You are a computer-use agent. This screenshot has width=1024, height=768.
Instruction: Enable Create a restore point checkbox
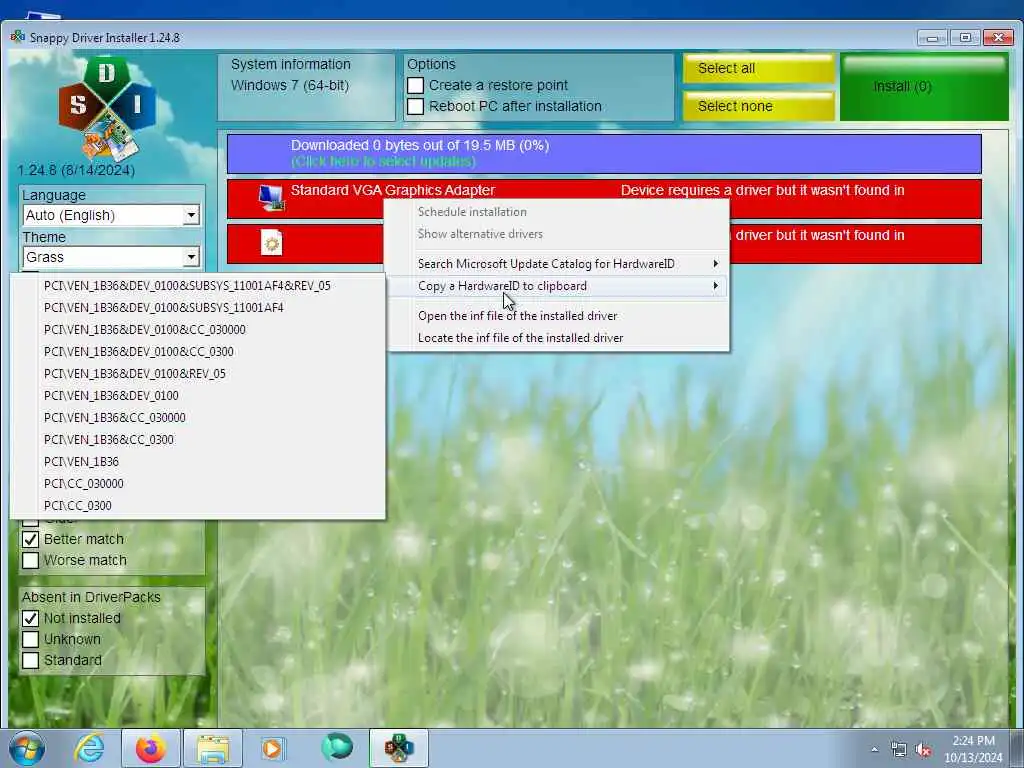[x=415, y=86]
